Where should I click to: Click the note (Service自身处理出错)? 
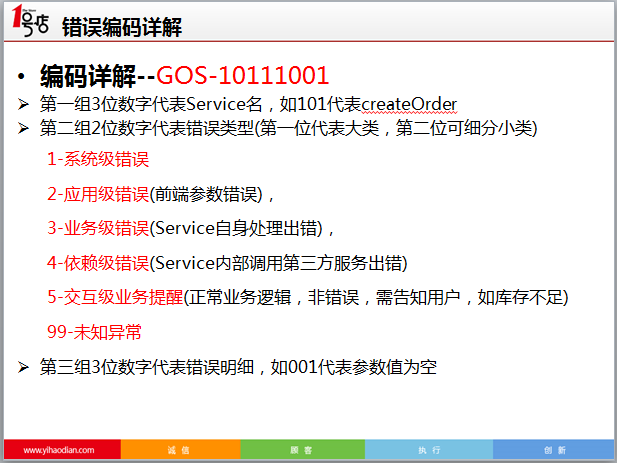236,228
